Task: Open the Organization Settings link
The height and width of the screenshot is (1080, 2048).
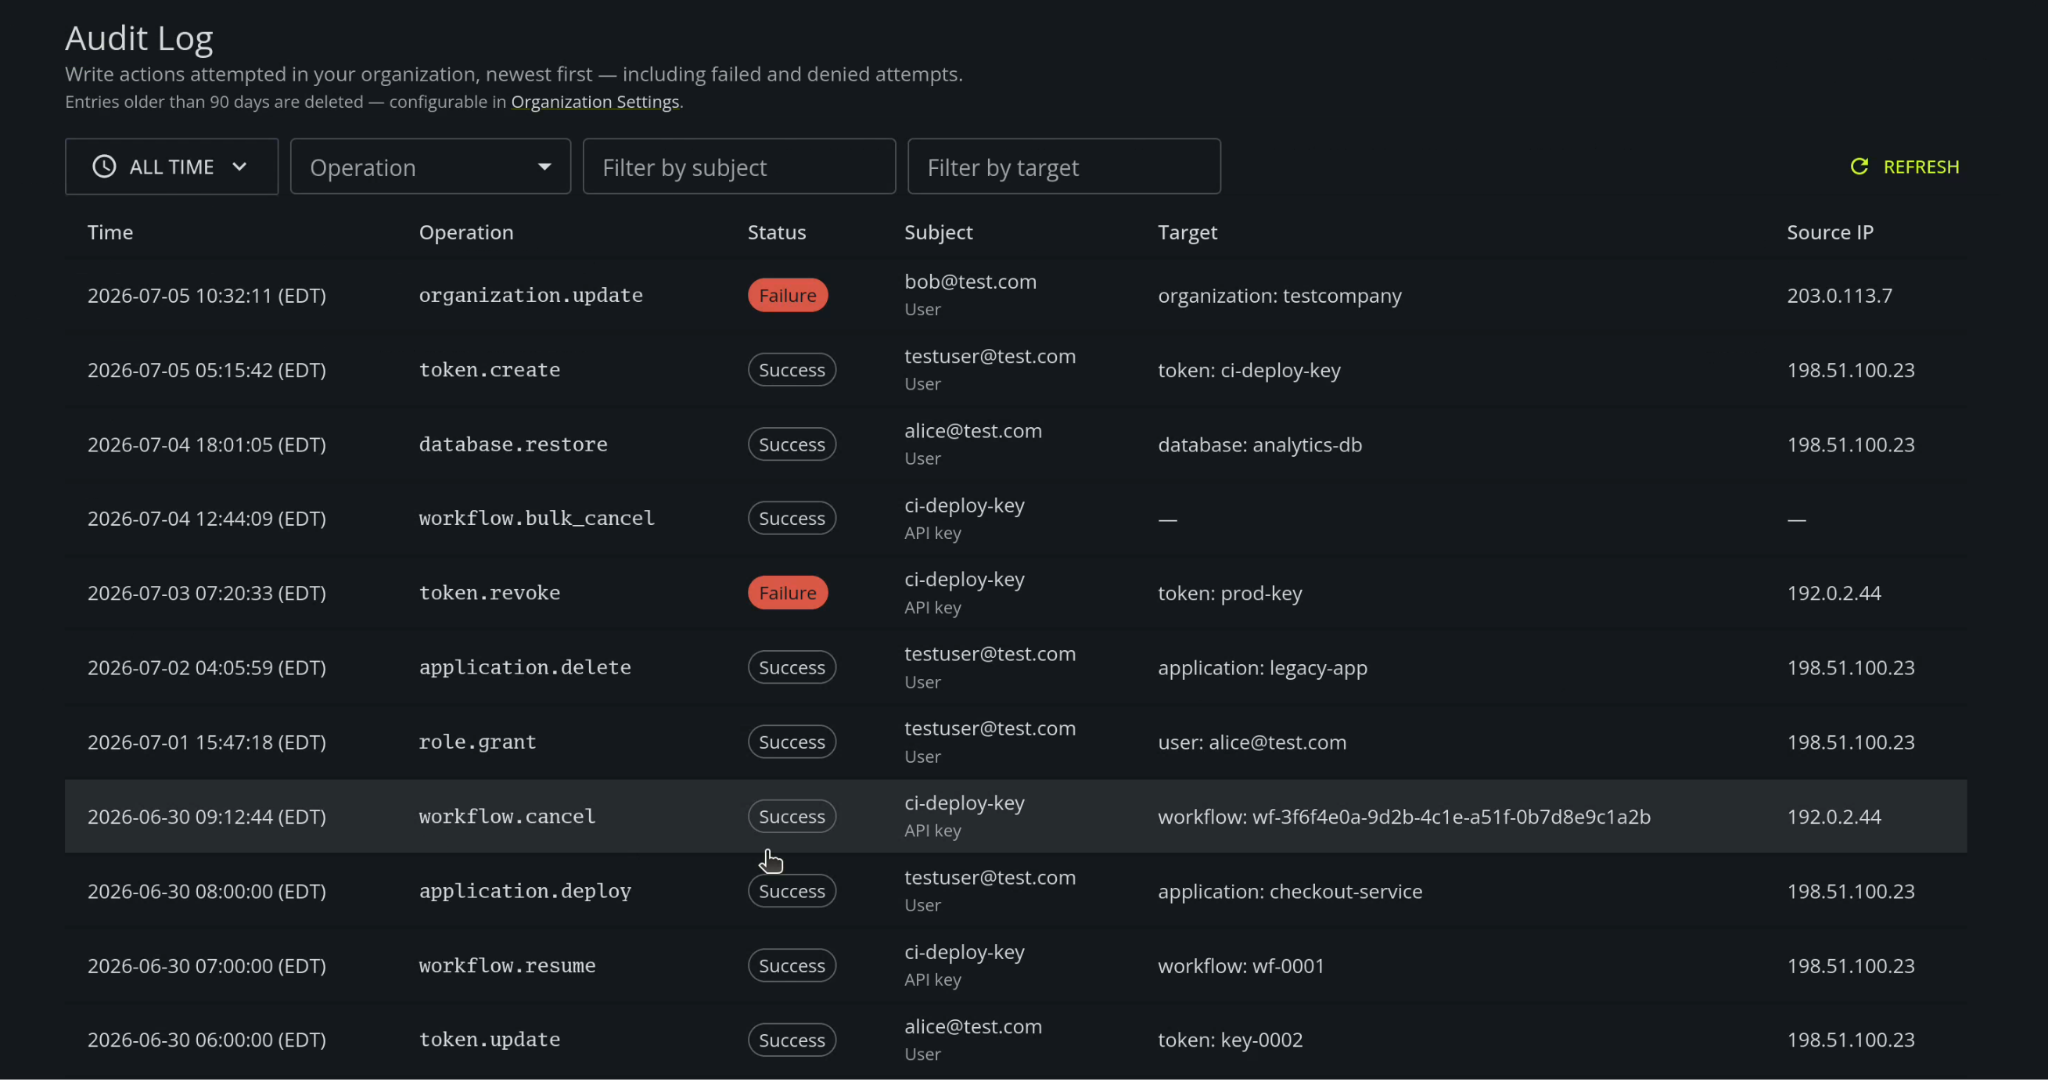Action: click(595, 102)
